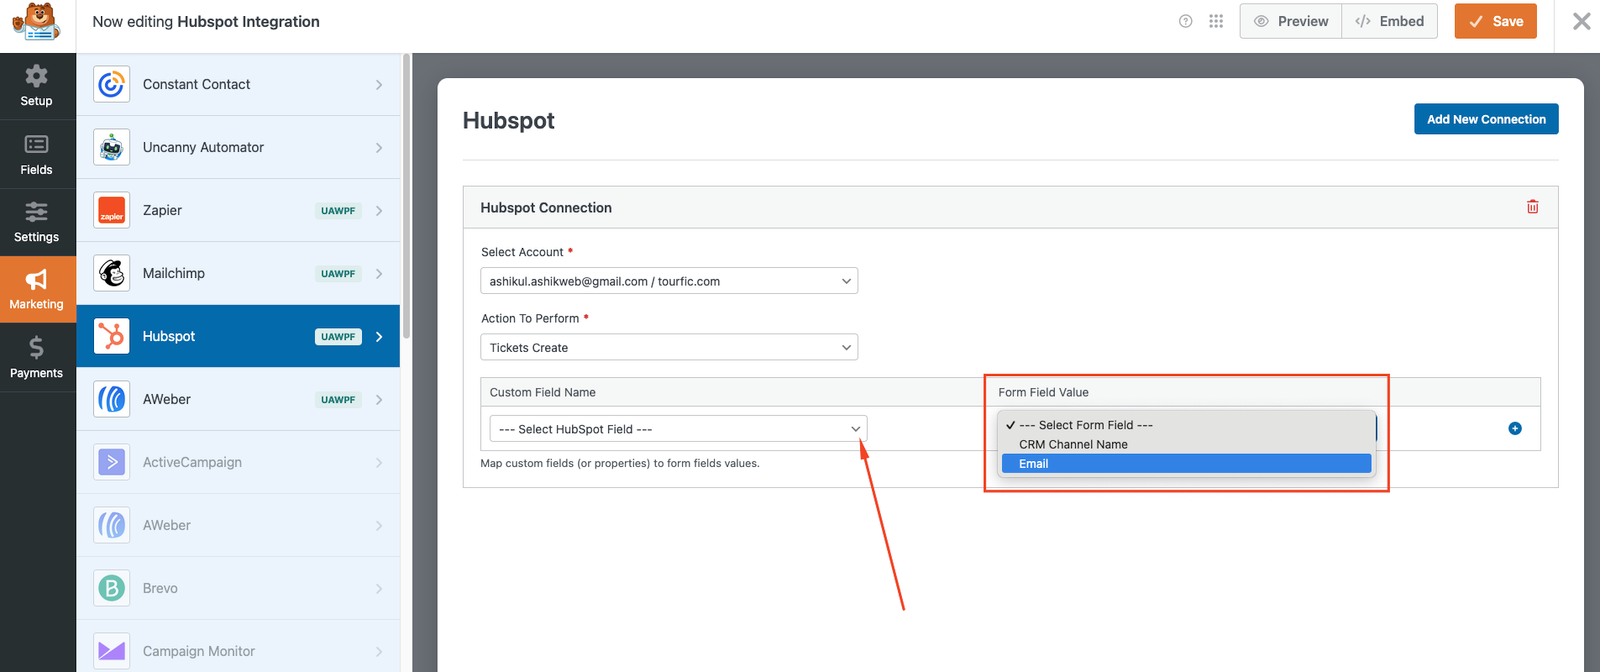Open the Payments sidebar tab
1600x672 pixels.
tap(37, 358)
